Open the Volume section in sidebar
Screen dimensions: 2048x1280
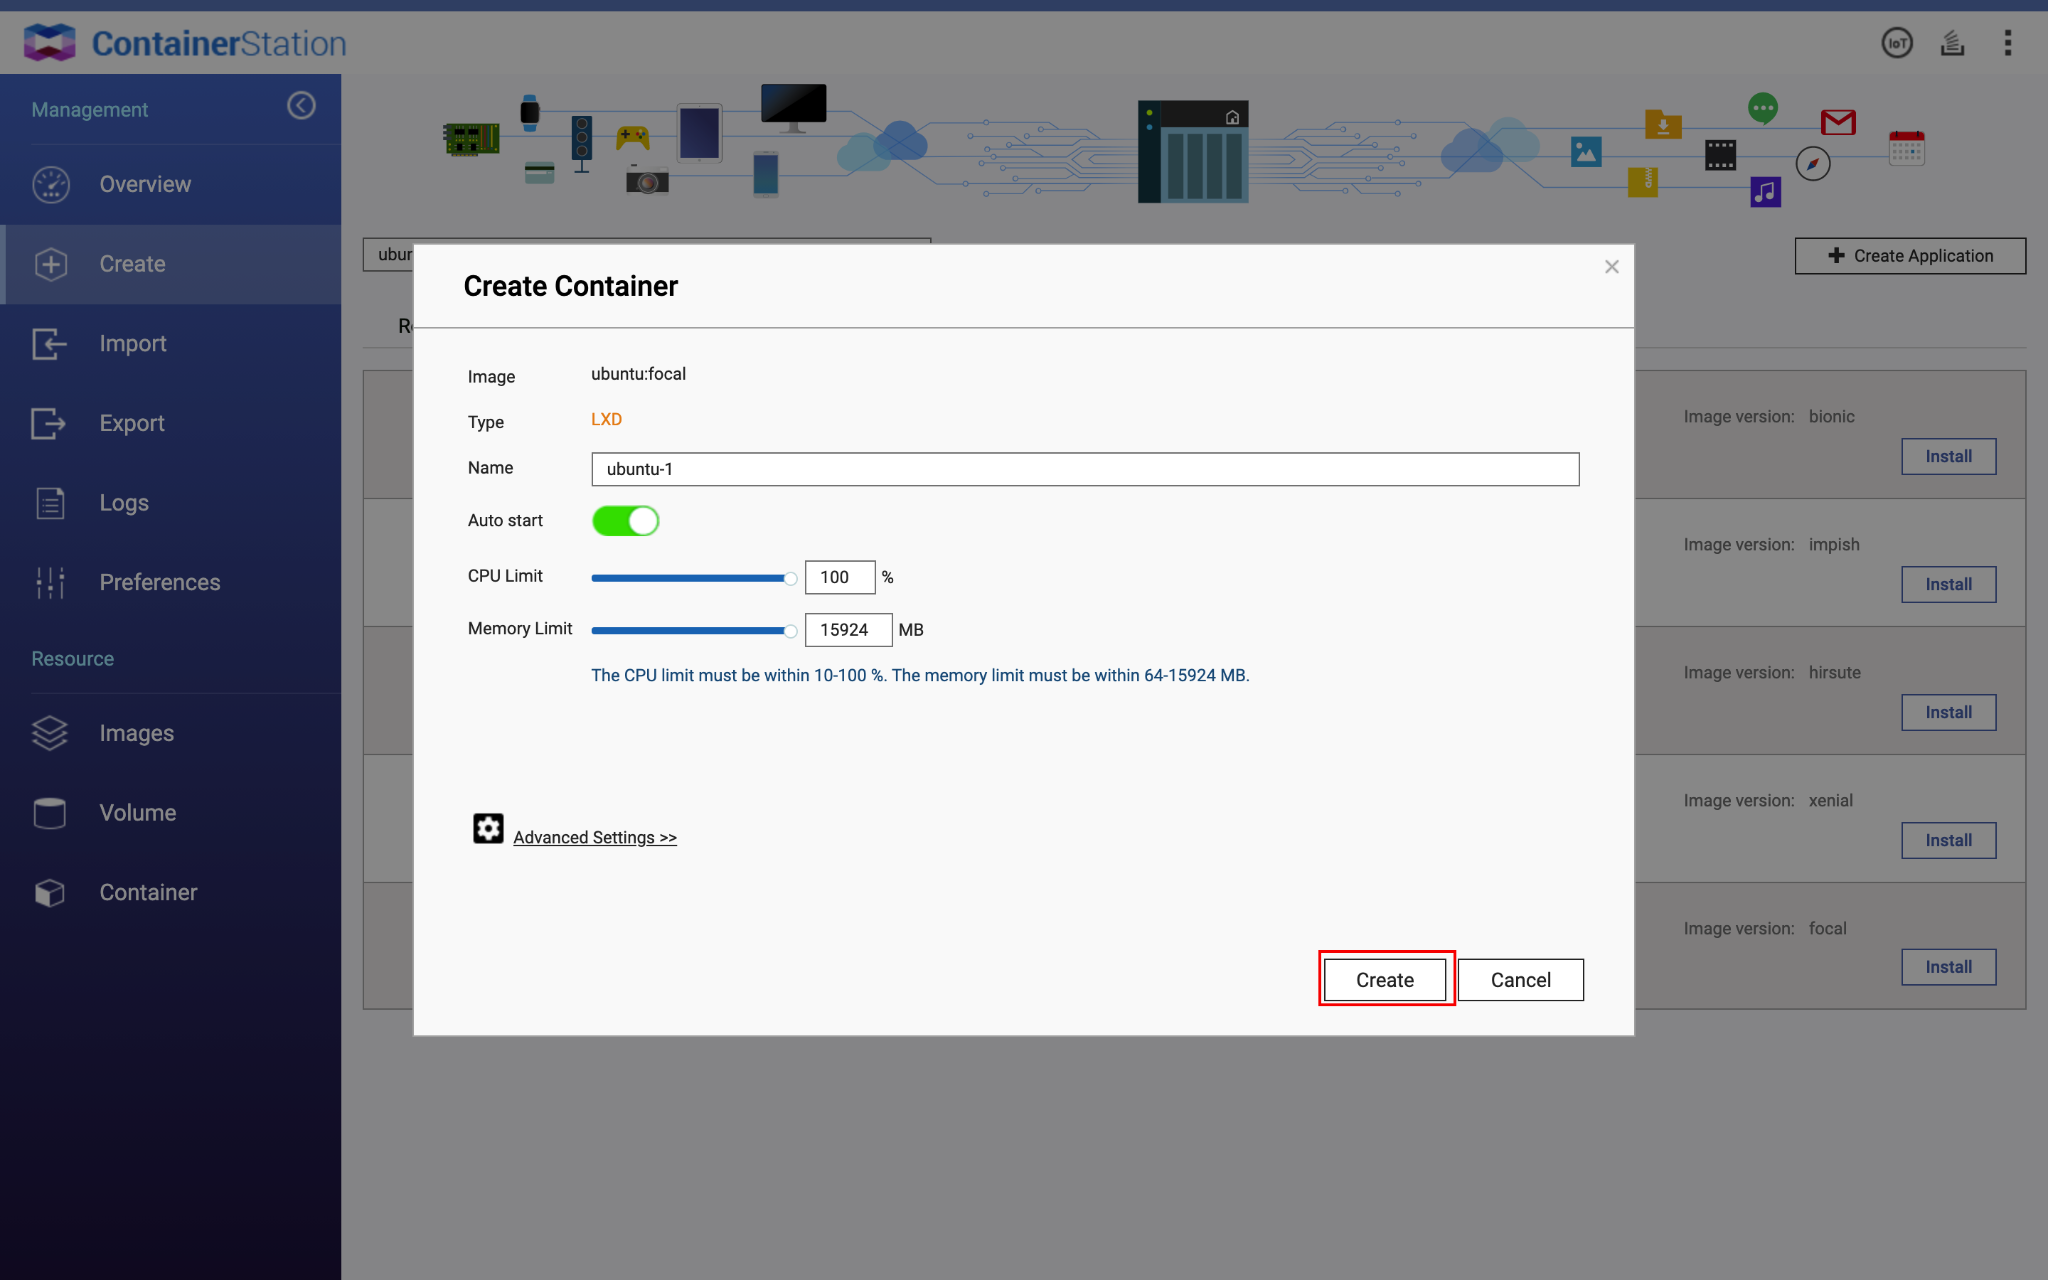[x=137, y=813]
